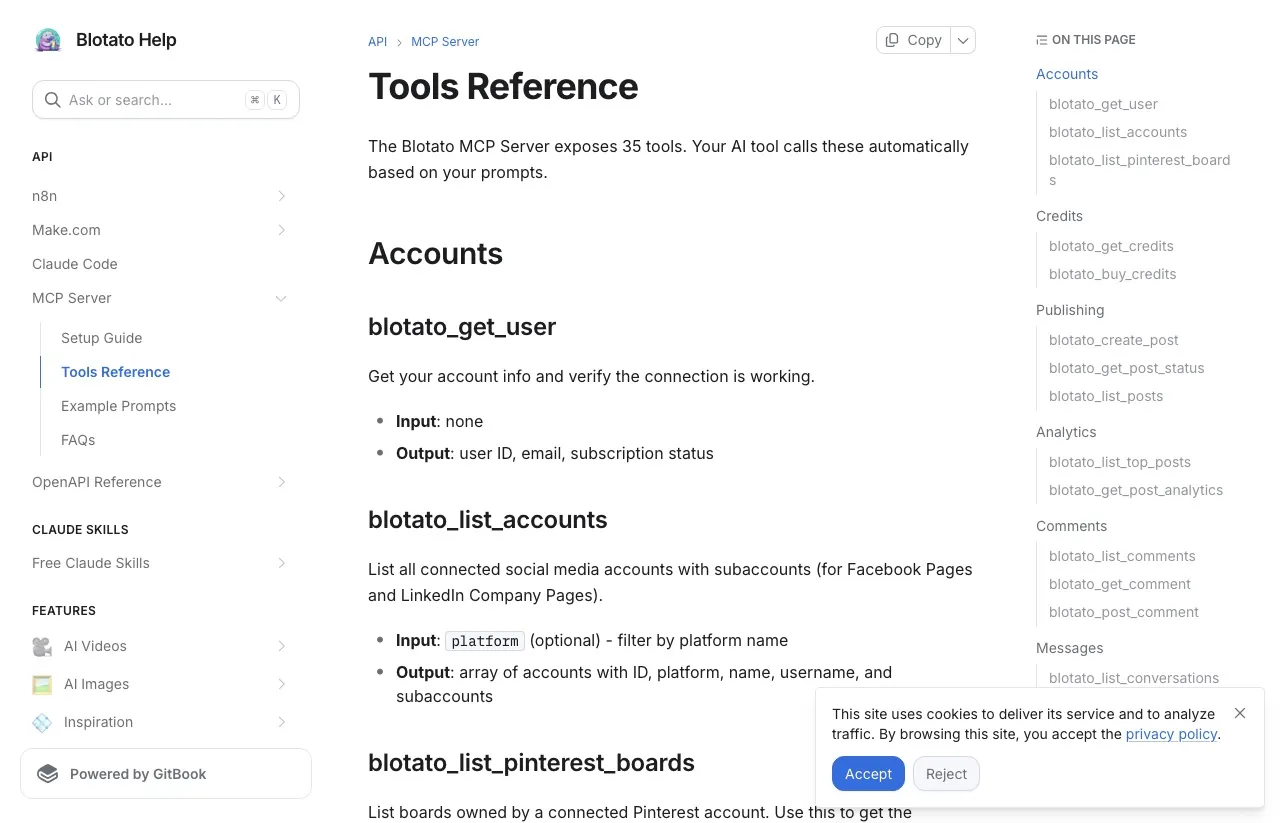Accept the cookies
The width and height of the screenshot is (1280, 823).
(868, 774)
